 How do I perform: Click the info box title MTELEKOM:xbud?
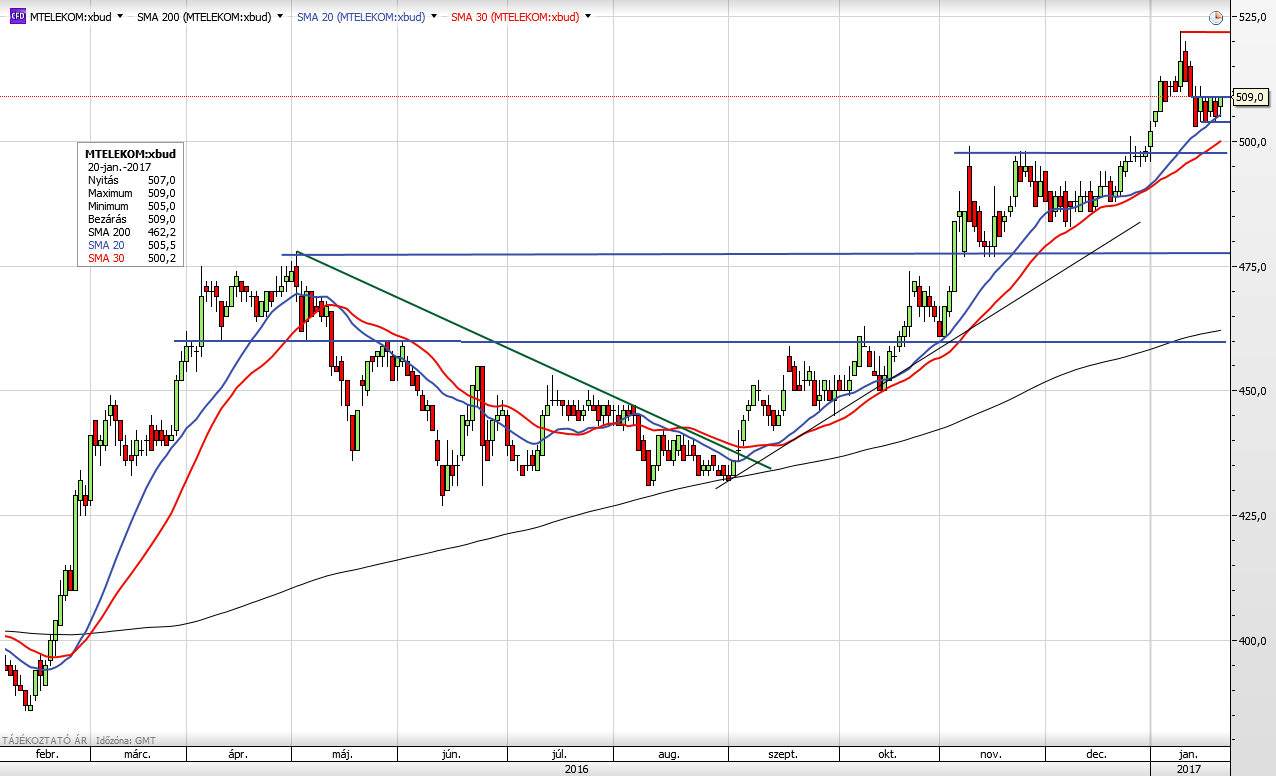tap(130, 154)
